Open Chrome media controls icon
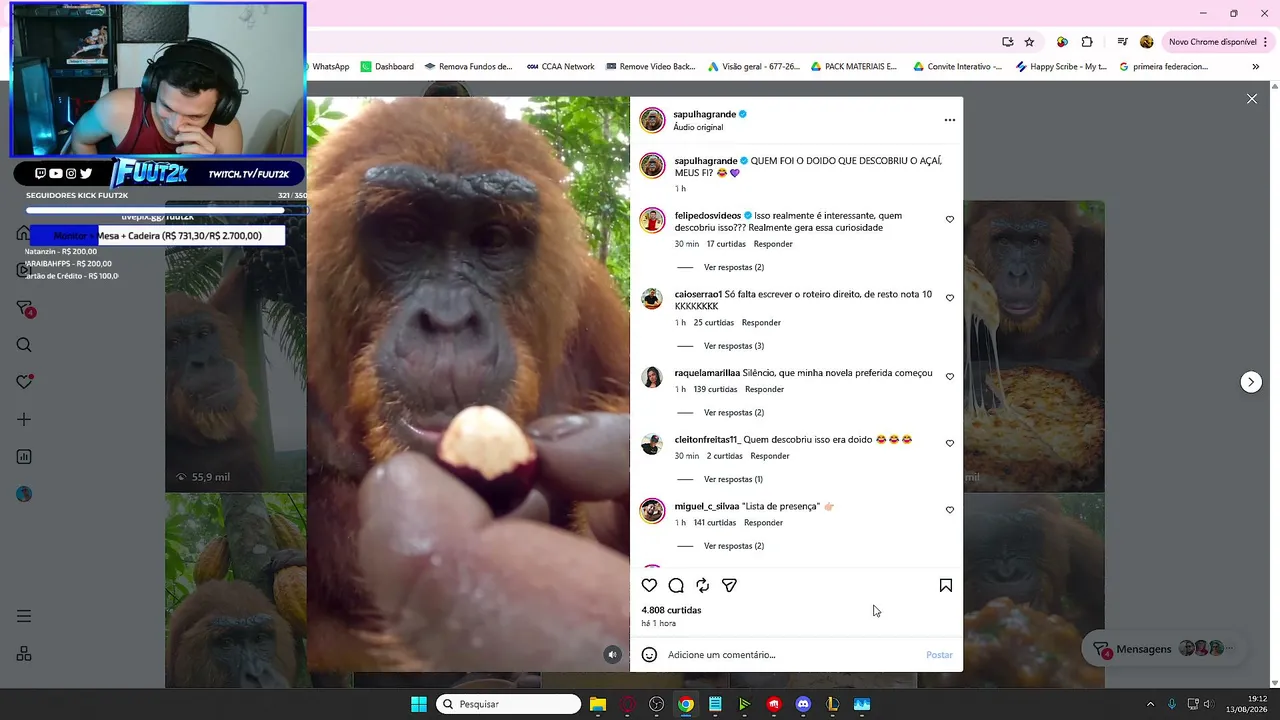The width and height of the screenshot is (1280, 720). pos(1123,42)
